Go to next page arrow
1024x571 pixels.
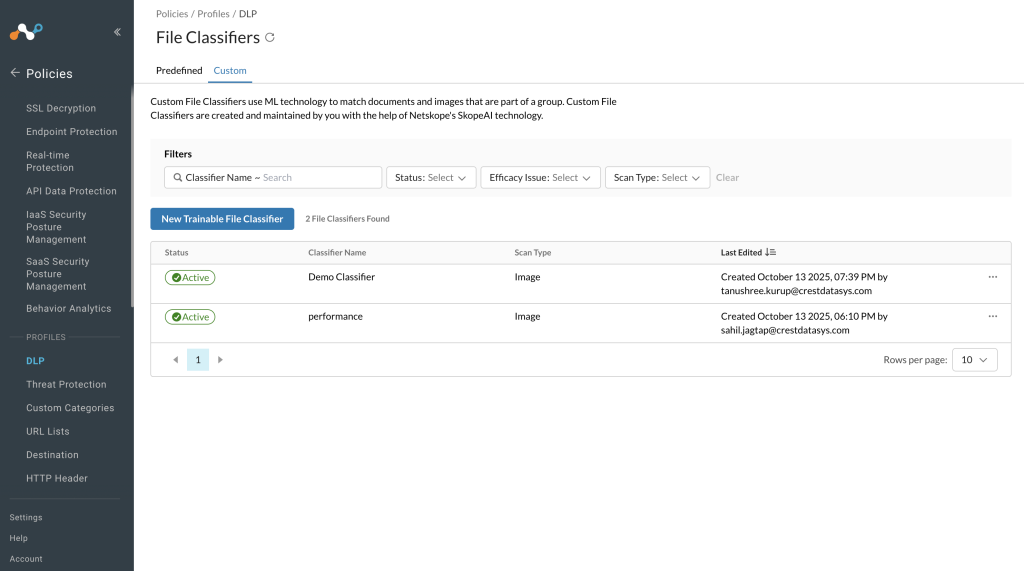tap(220, 360)
